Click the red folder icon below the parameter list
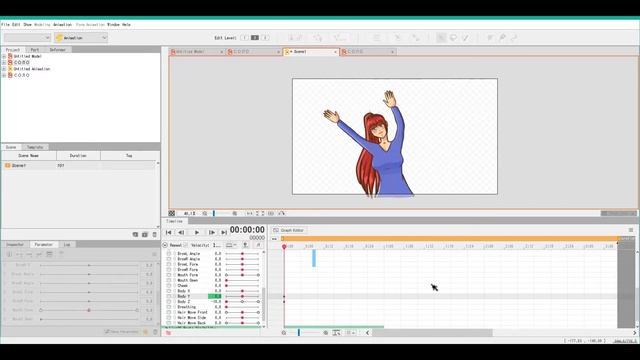 168,333
